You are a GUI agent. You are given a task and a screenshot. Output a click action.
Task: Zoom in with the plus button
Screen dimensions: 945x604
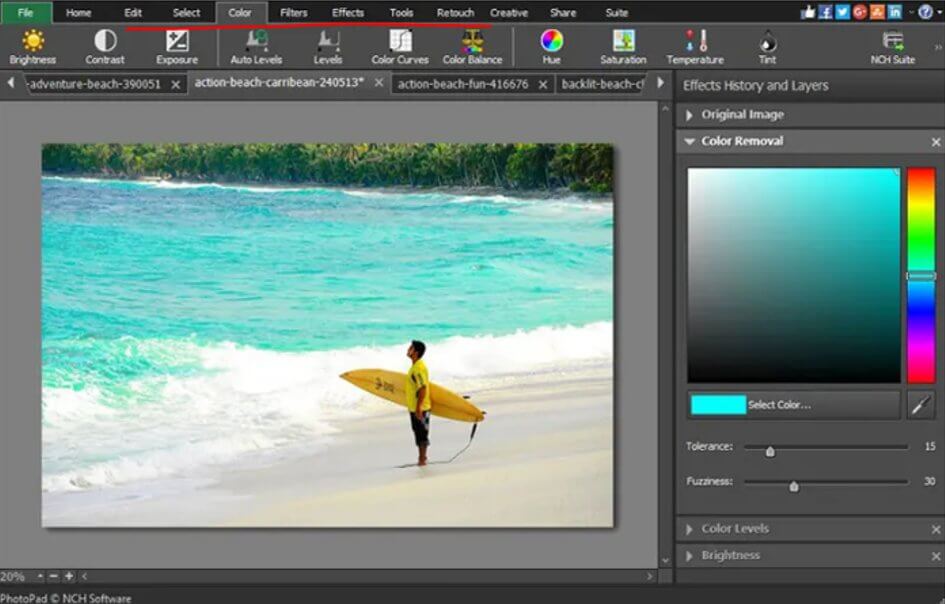tap(69, 576)
